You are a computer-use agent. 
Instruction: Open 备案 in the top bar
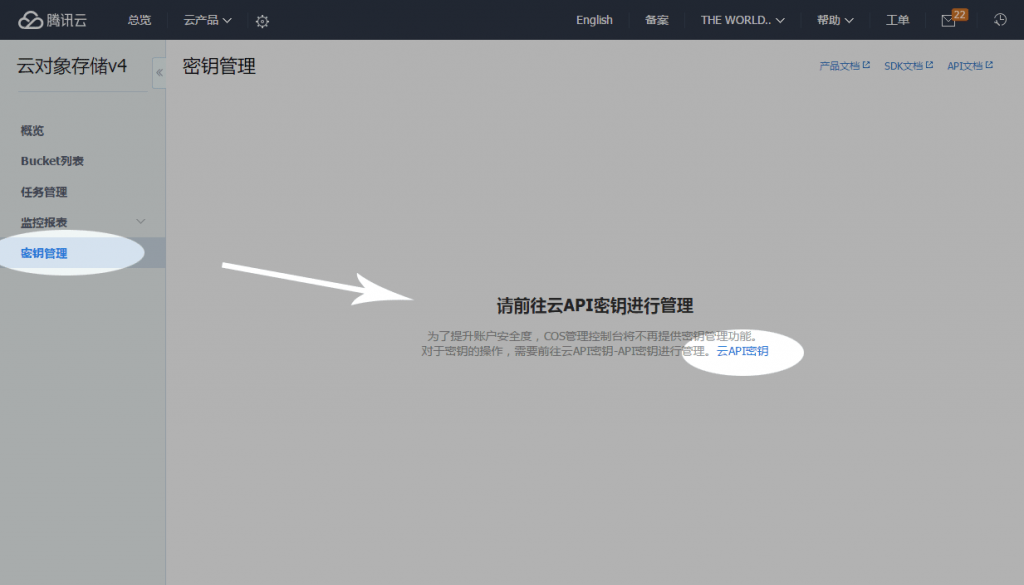click(x=657, y=20)
